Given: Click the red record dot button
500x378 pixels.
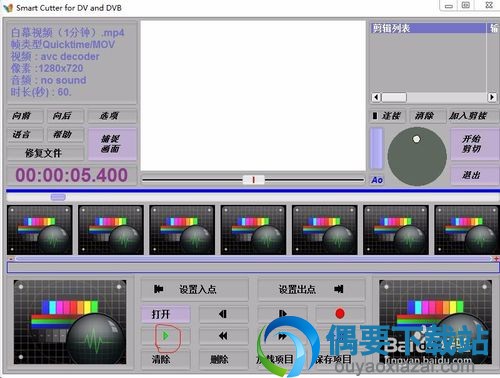Looking at the screenshot, I should click(x=340, y=314).
